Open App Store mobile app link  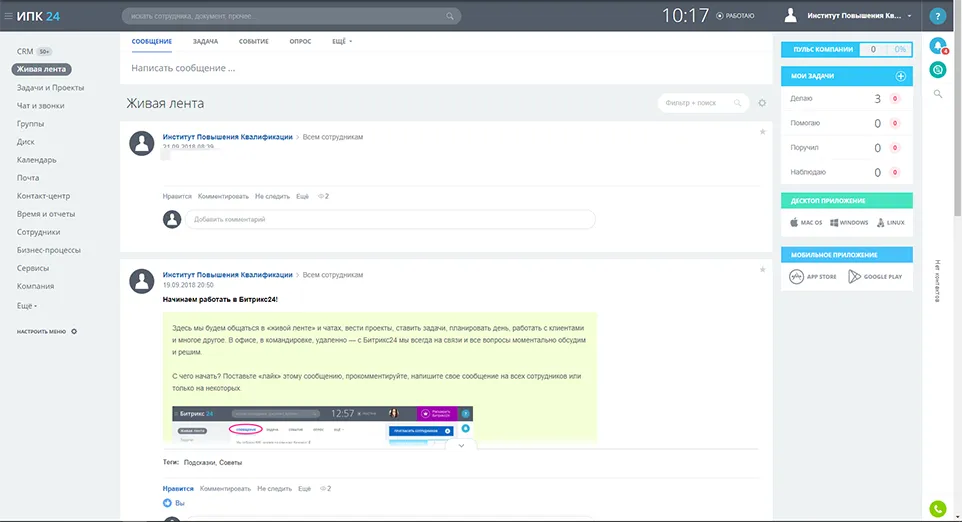[812, 277]
